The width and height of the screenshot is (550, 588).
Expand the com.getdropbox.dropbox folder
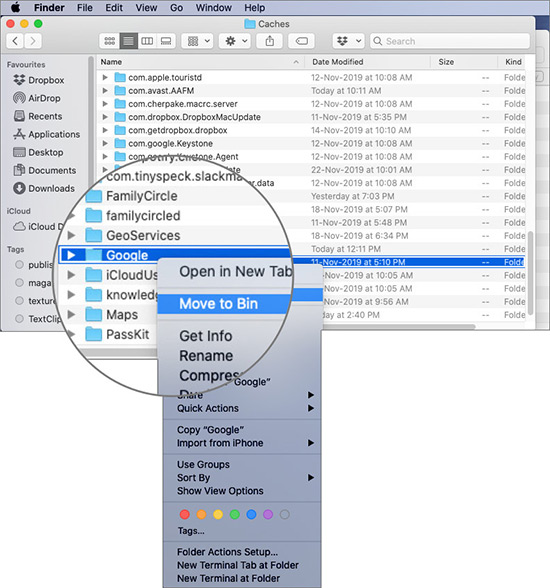point(105,130)
